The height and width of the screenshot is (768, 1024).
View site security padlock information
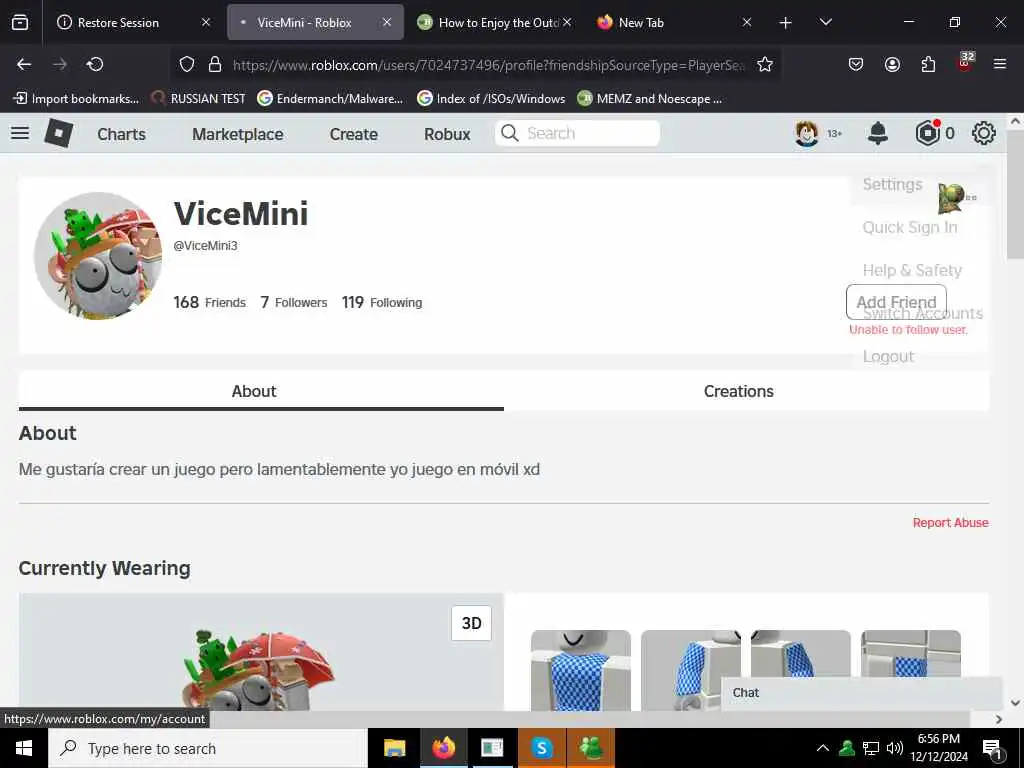215,64
